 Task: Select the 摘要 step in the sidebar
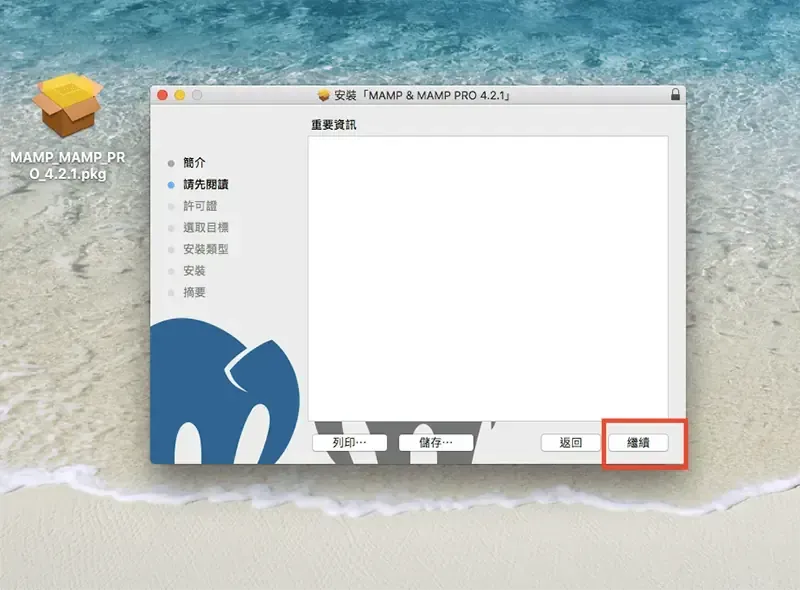click(x=194, y=292)
